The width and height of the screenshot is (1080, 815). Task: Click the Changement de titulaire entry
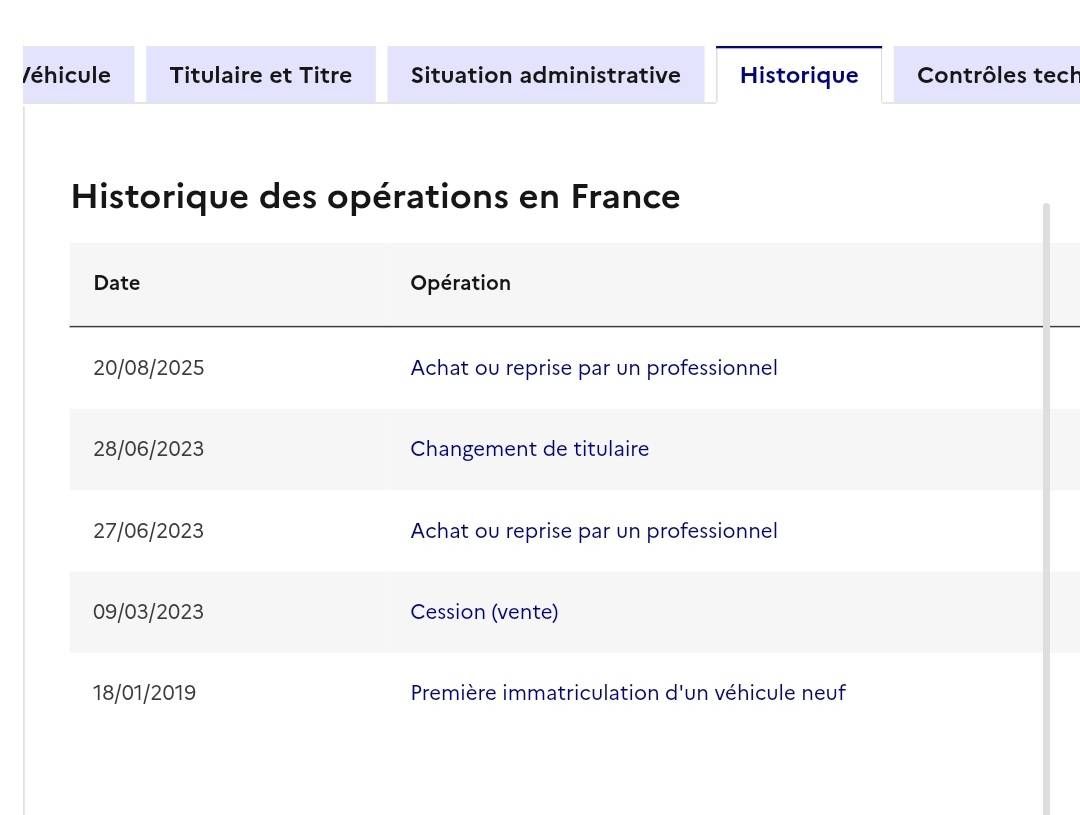coord(530,448)
